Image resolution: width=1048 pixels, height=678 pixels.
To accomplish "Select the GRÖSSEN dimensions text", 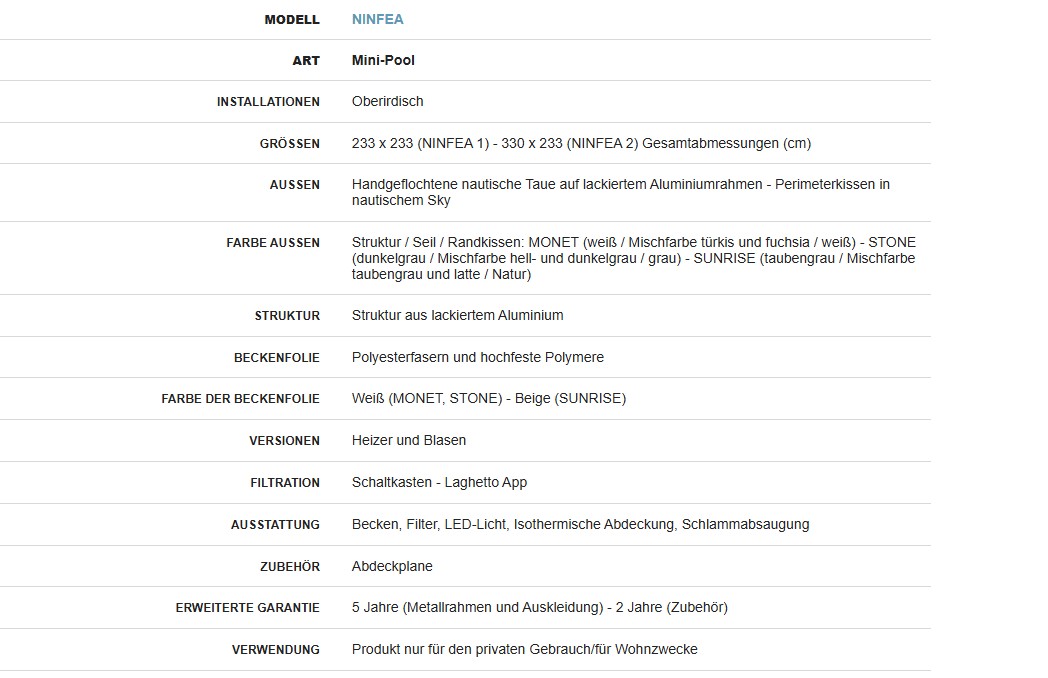I will pos(581,143).
